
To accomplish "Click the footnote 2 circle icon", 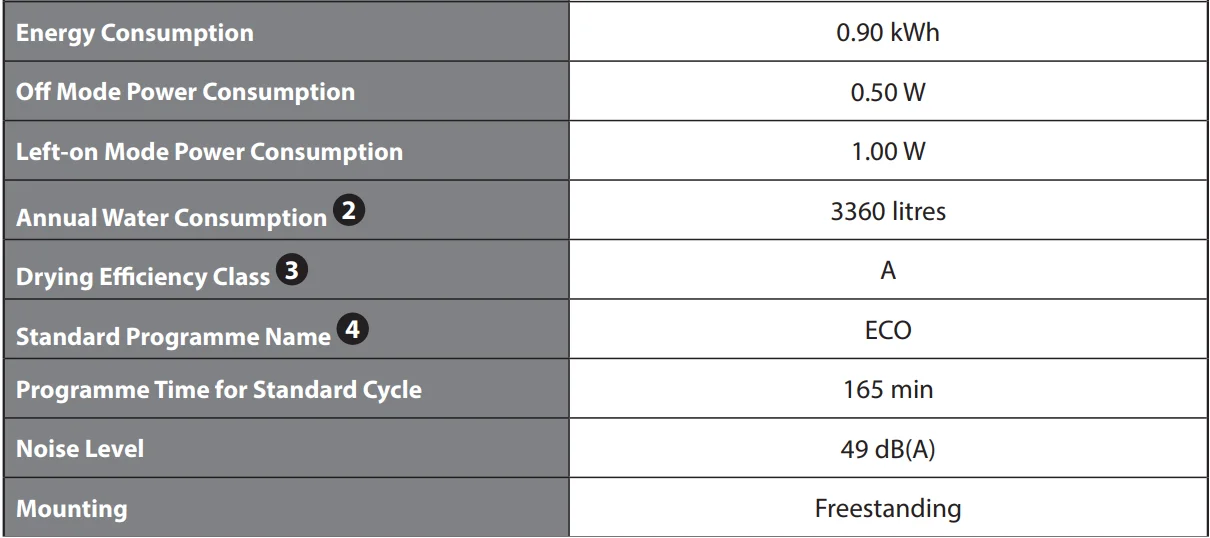I will click(348, 212).
